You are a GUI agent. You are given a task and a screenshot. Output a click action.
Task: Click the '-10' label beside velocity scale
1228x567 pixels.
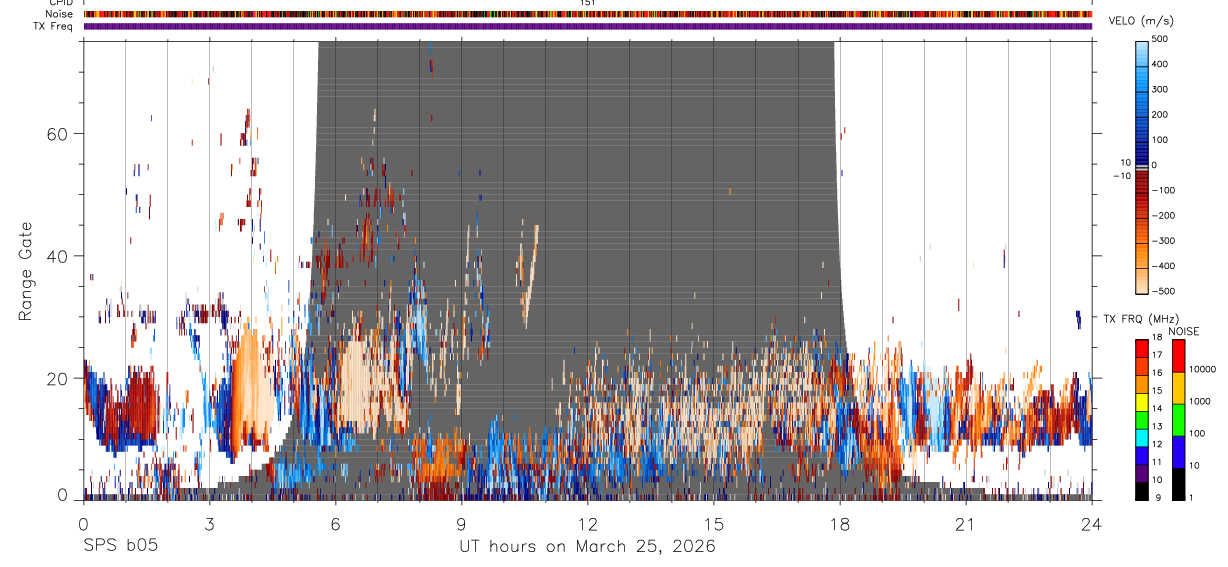coord(1122,176)
